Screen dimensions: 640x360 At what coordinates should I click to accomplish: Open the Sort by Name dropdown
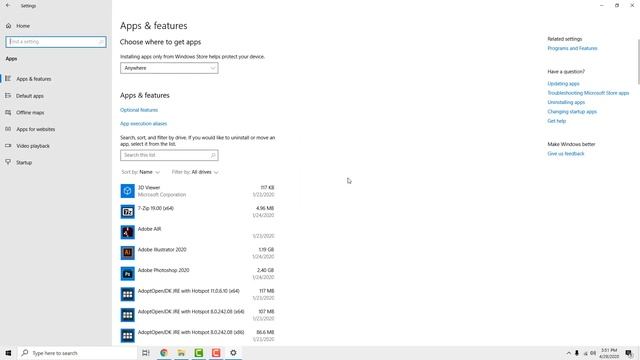(x=140, y=172)
